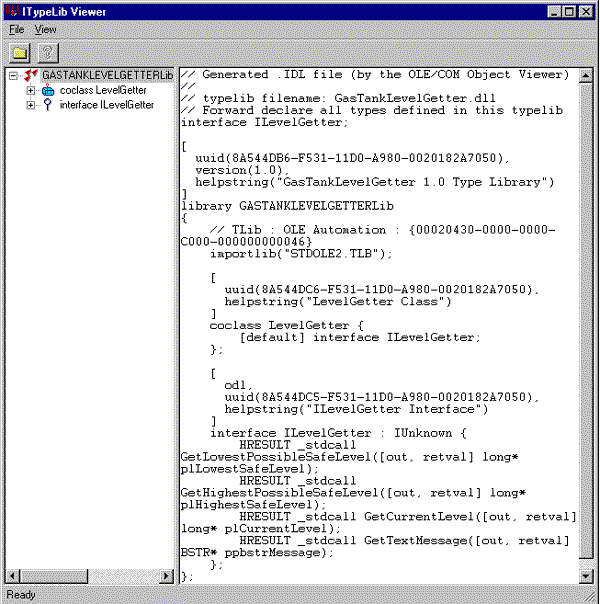
Task: Click the coclass LevelGetter node icon
Action: click(47, 91)
